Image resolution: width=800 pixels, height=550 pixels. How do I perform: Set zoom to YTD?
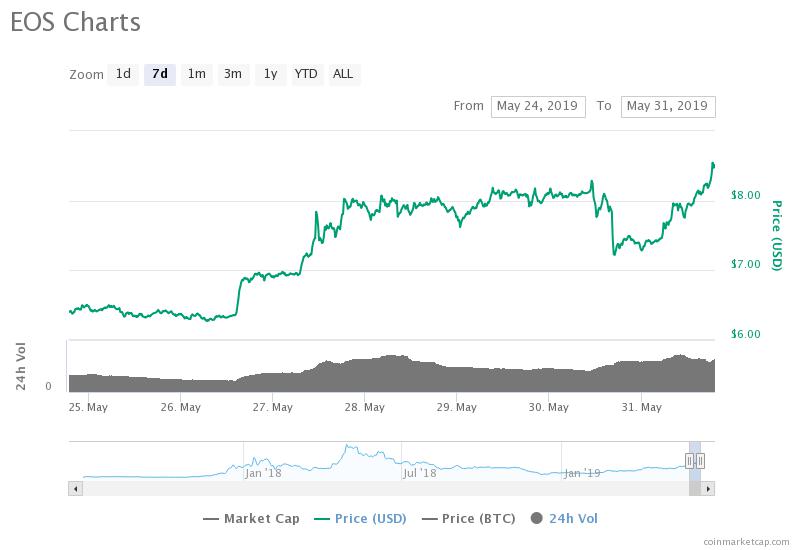[x=307, y=74]
